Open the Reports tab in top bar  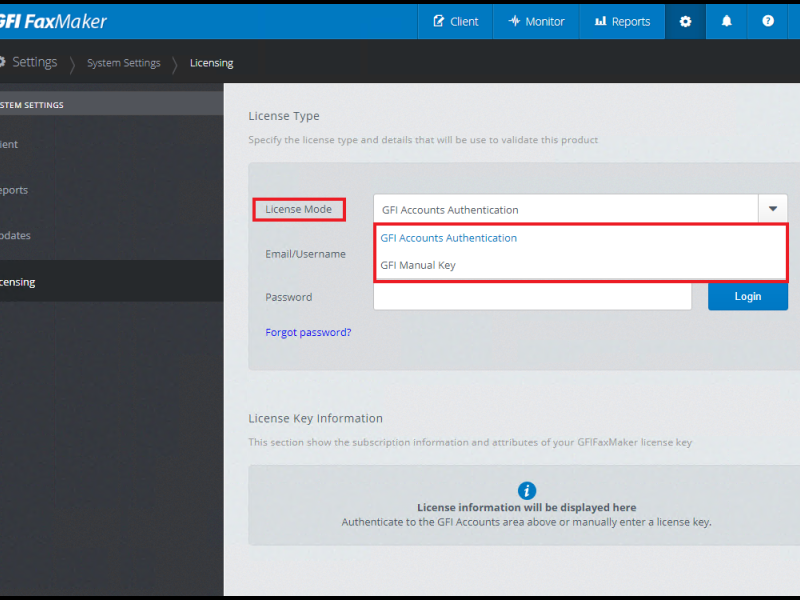point(622,21)
